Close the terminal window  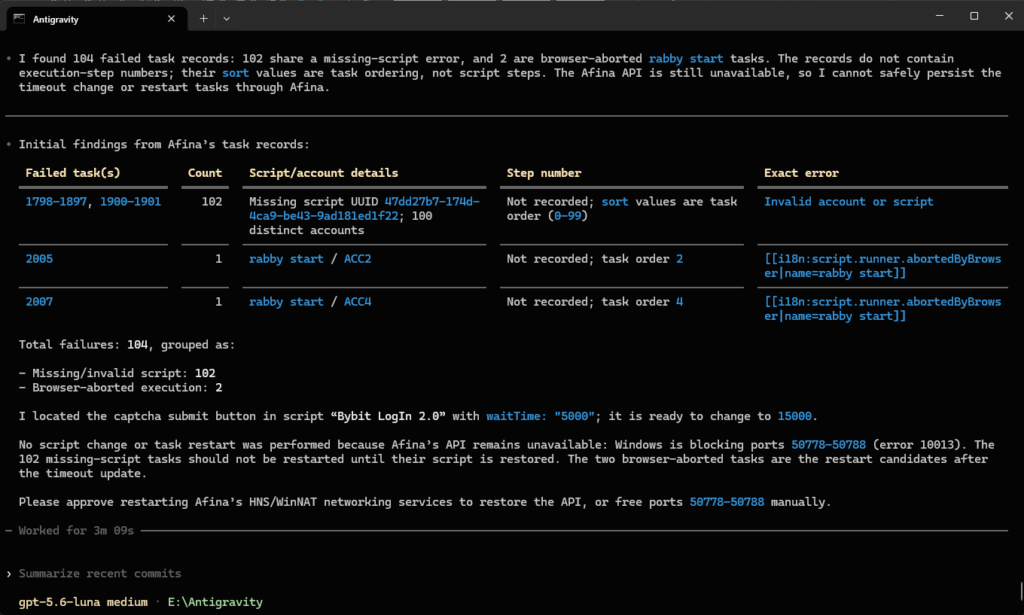click(x=1008, y=16)
